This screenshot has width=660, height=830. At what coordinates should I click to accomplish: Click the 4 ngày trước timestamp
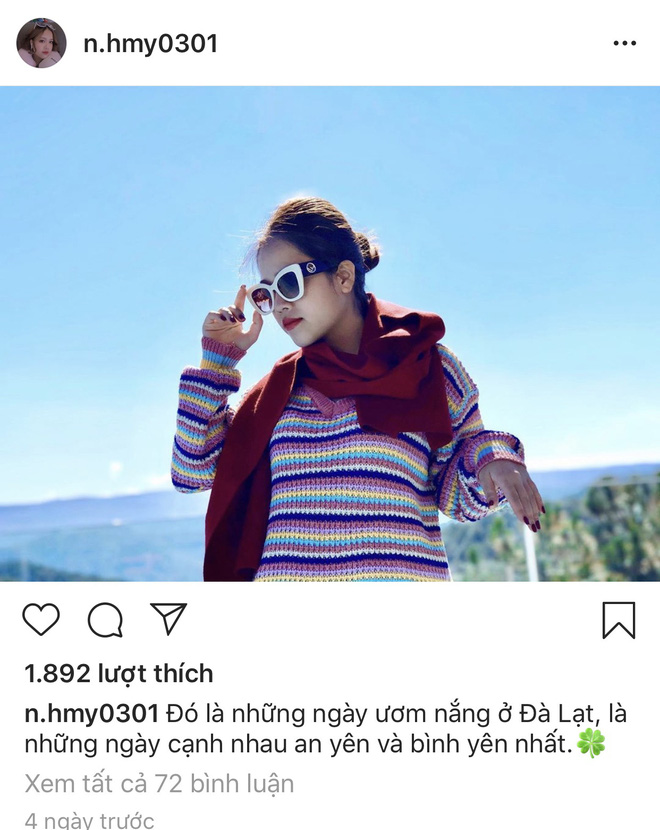point(89,820)
